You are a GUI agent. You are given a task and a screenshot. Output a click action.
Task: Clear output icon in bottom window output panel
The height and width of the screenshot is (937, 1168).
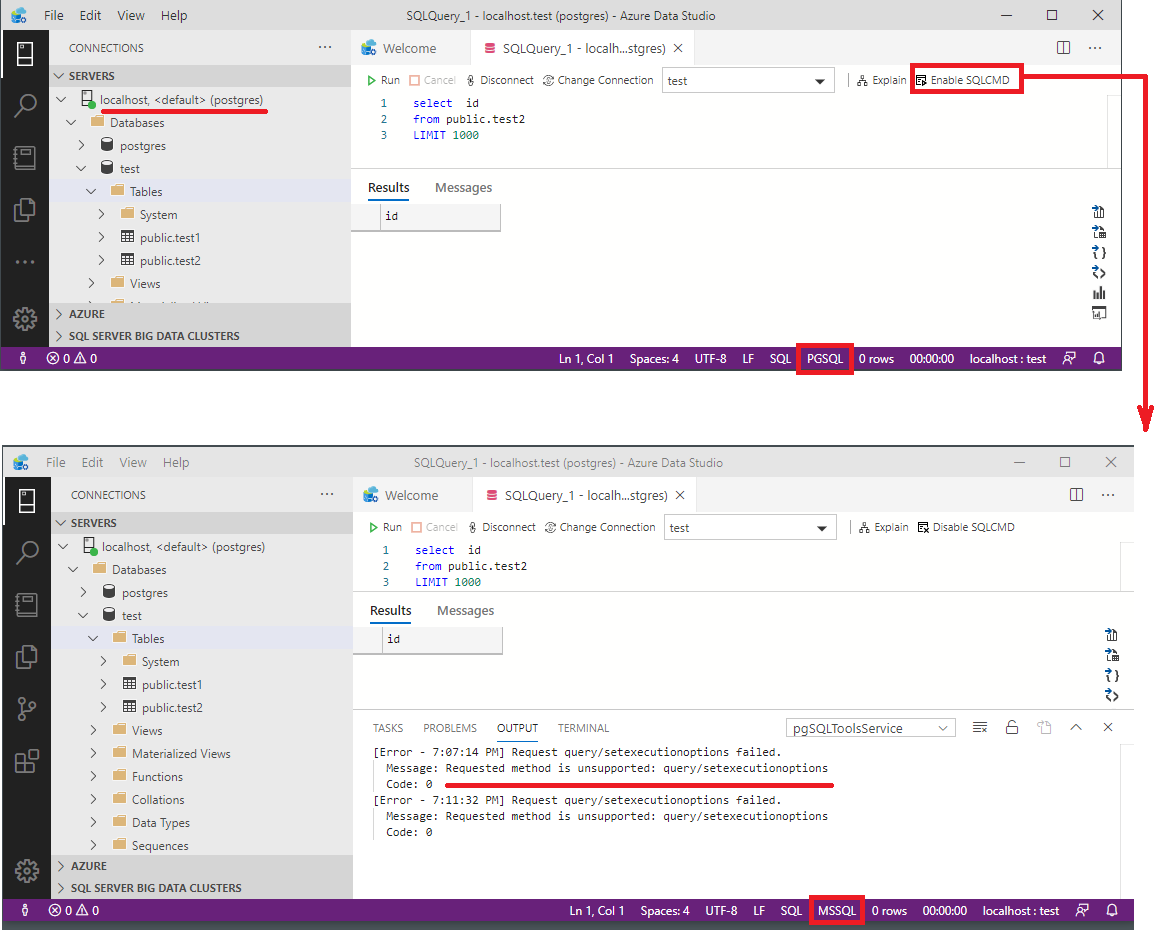980,728
